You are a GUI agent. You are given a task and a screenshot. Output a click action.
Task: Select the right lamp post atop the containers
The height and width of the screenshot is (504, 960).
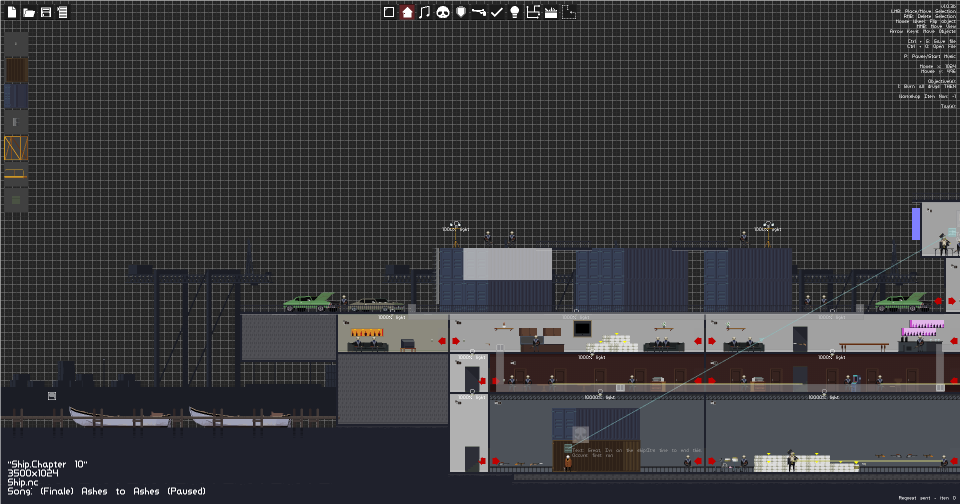tap(768, 233)
